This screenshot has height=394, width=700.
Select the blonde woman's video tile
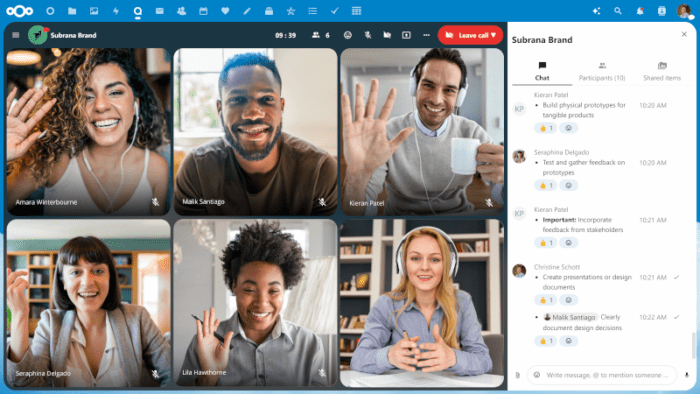422,303
